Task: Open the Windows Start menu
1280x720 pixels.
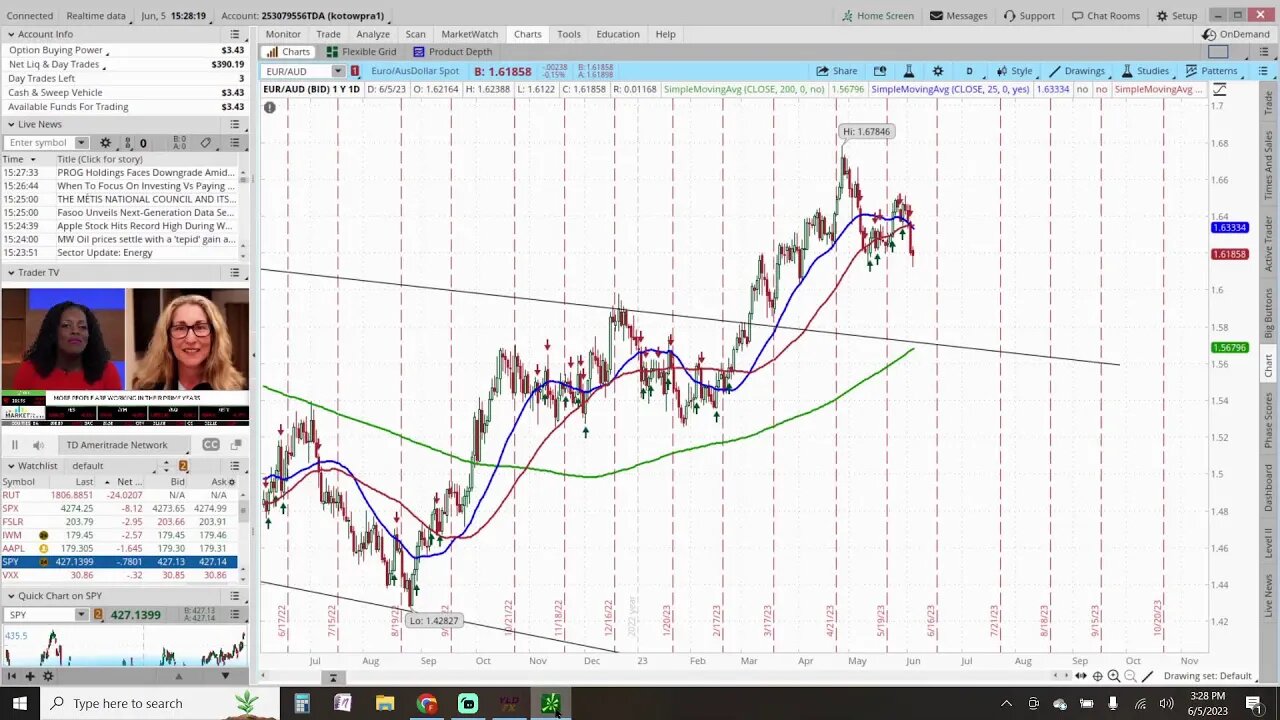Action: [x=20, y=704]
